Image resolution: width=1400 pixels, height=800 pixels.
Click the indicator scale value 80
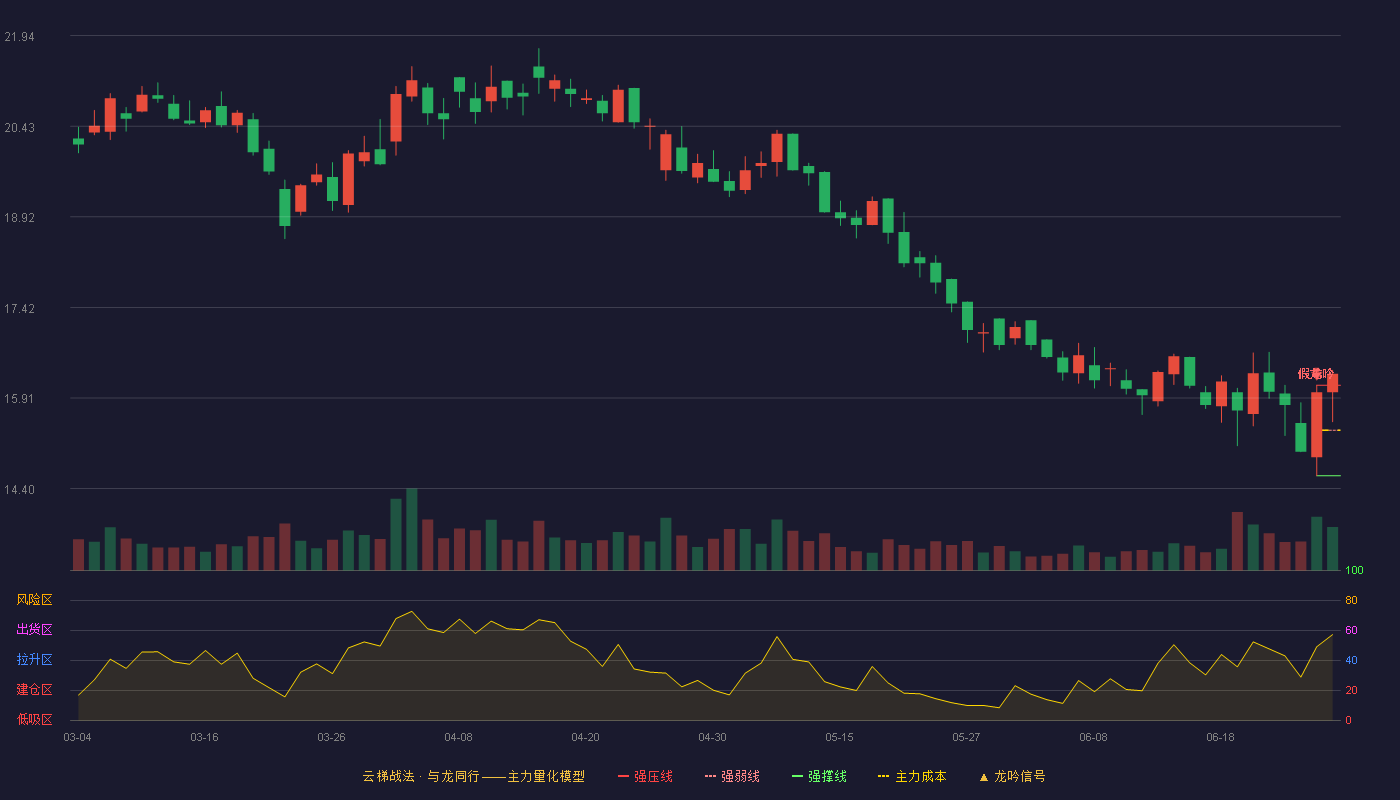tap(1351, 601)
